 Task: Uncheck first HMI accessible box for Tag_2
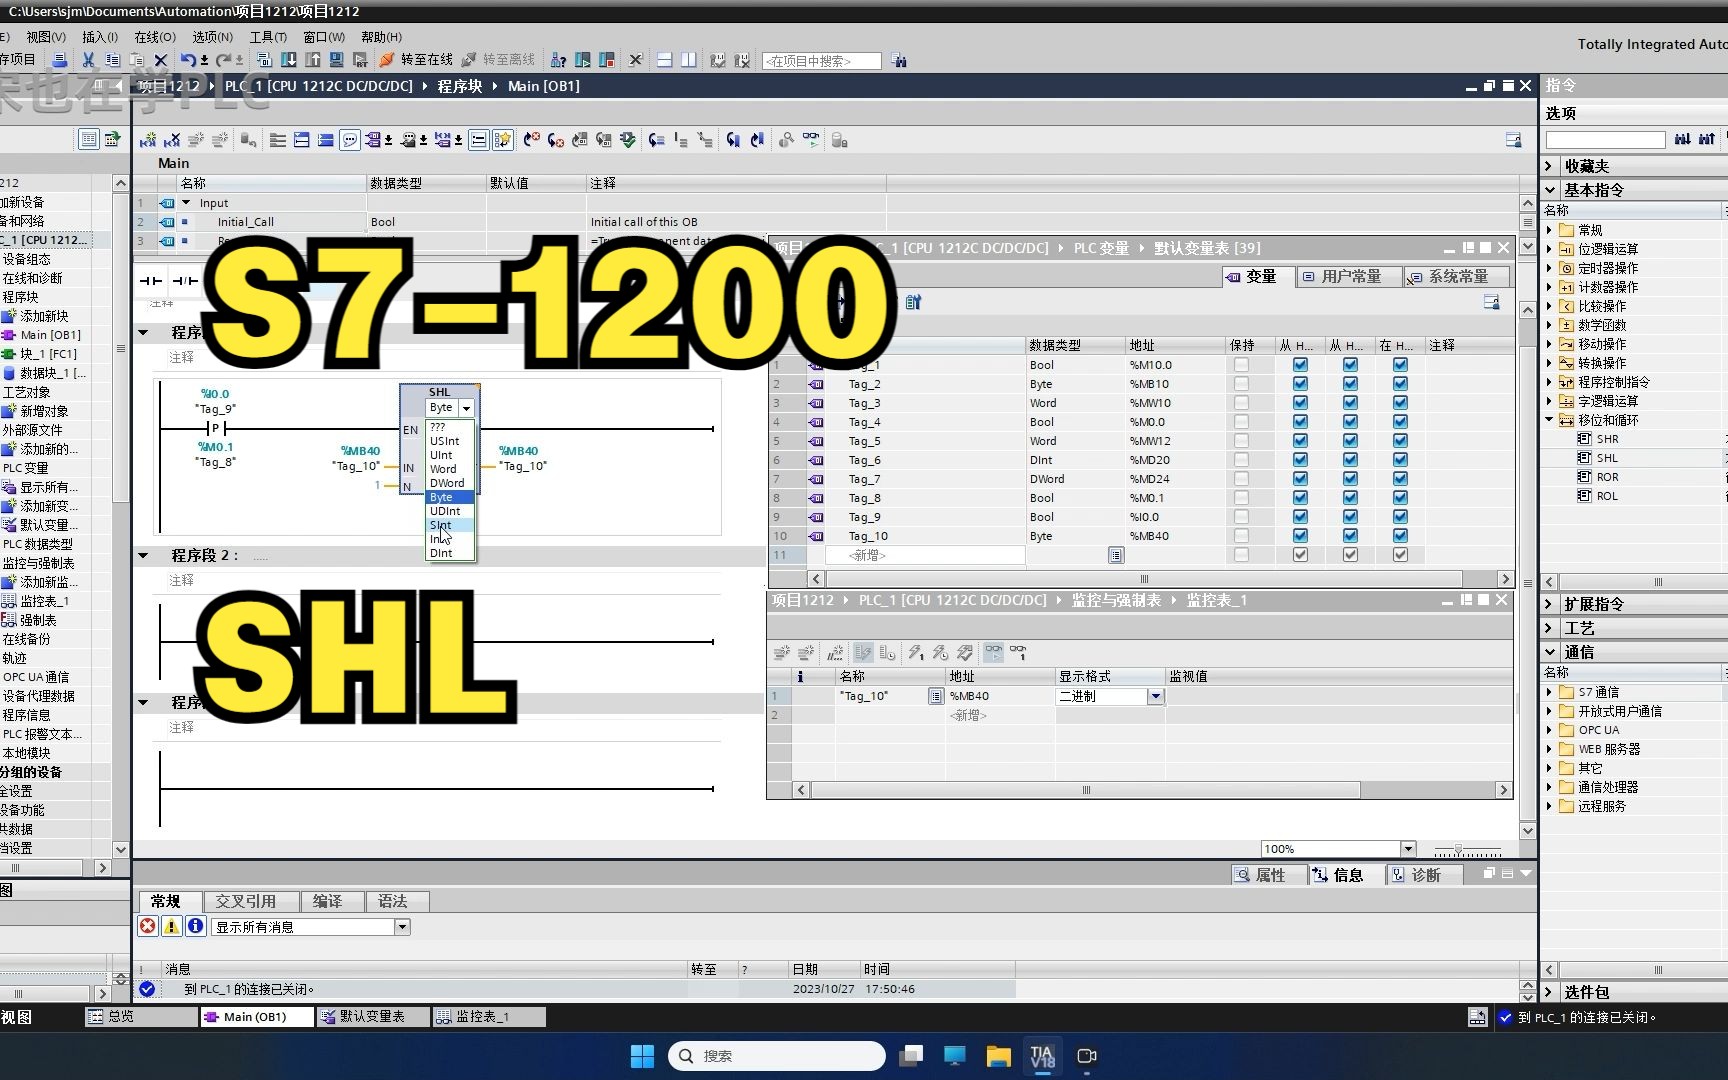tap(1300, 384)
